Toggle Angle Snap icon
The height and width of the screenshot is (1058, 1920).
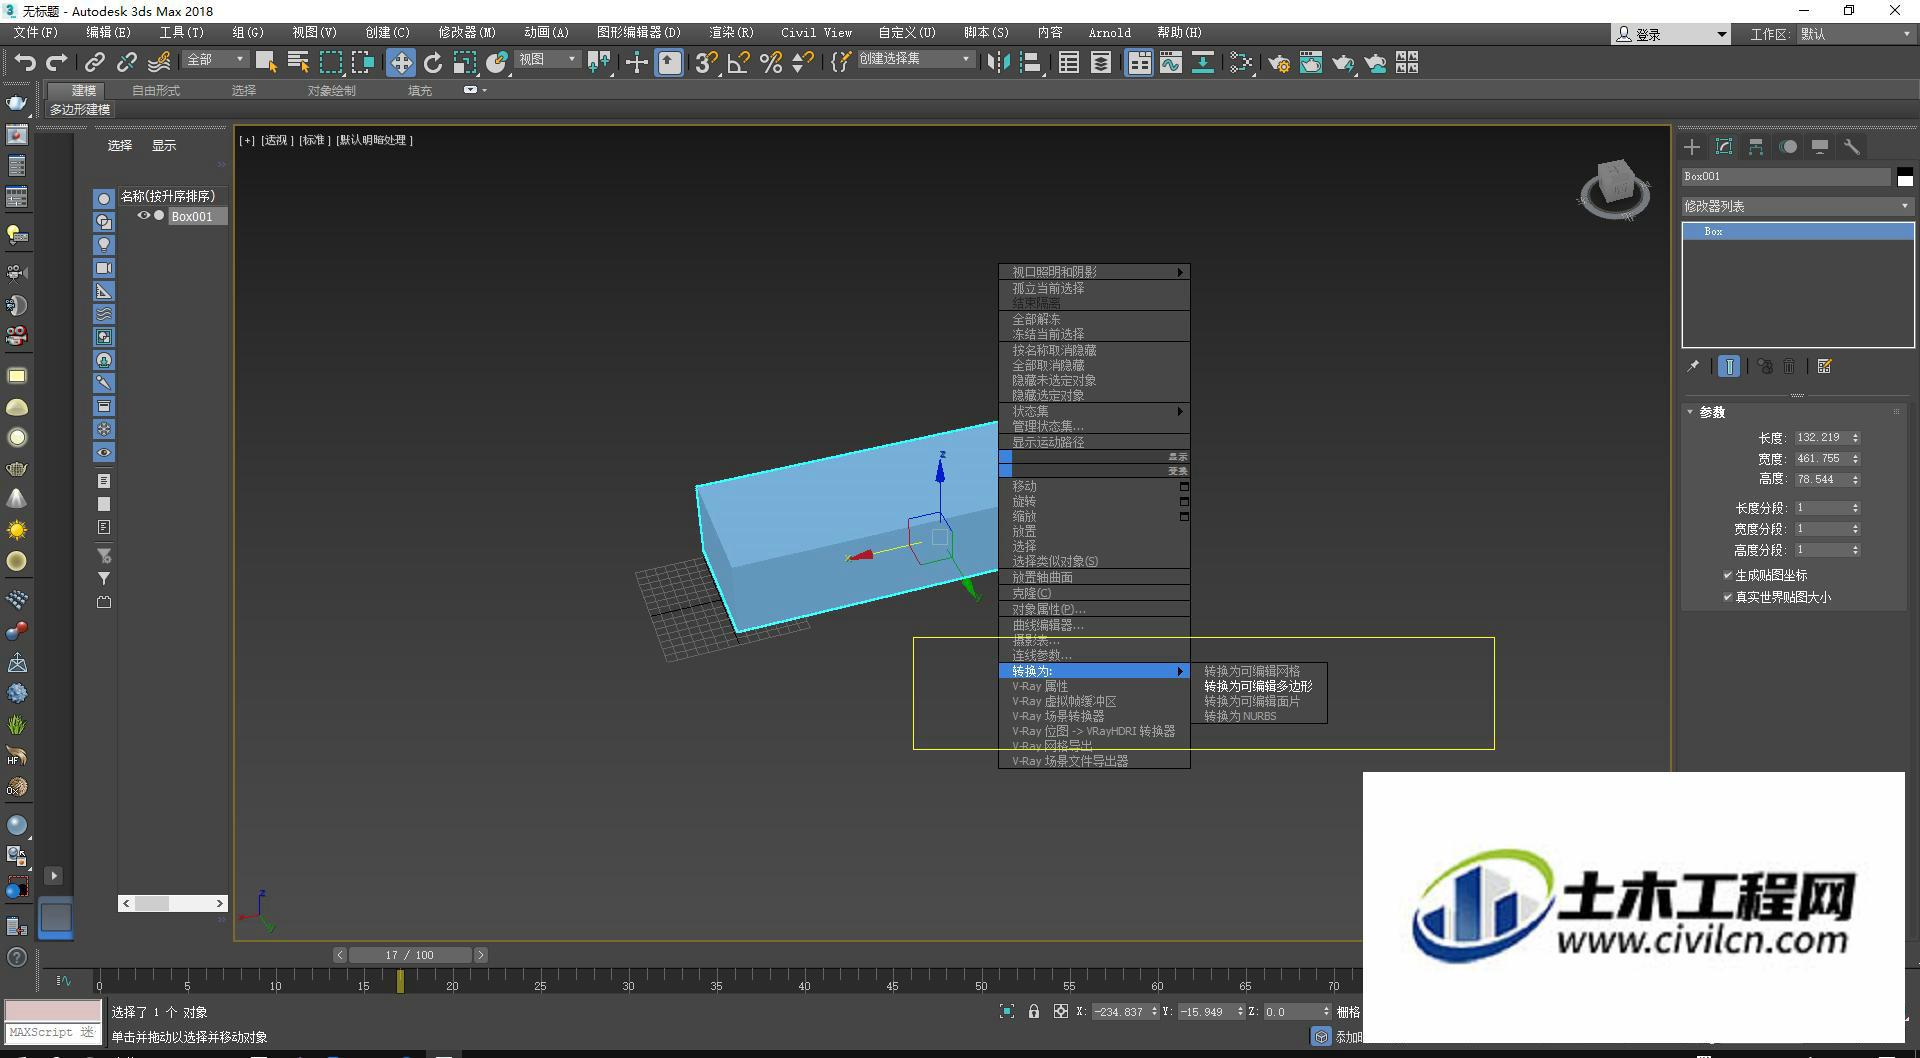click(x=738, y=62)
